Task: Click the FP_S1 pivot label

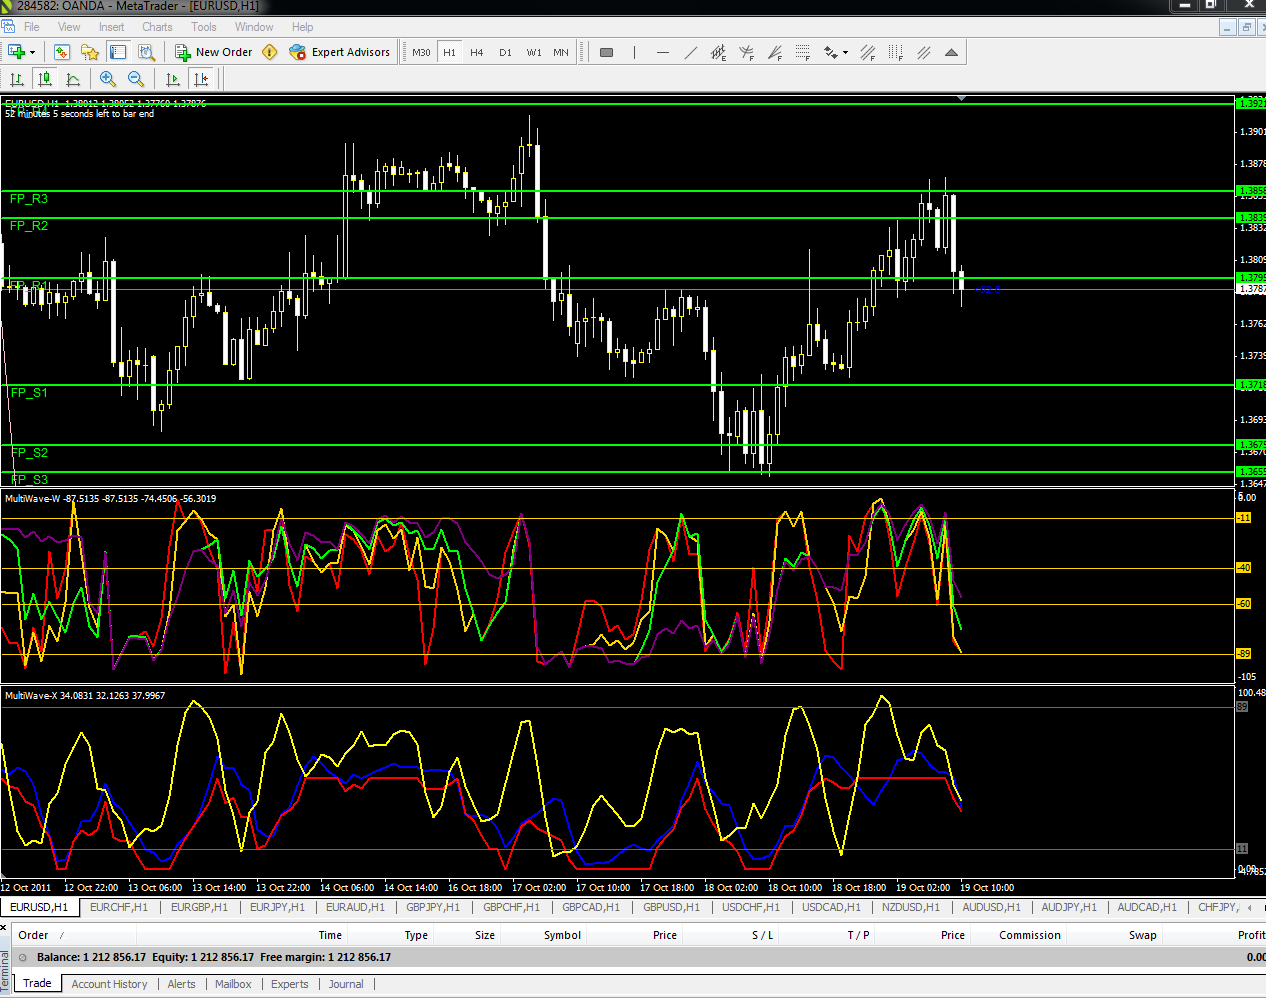Action: click(29, 393)
